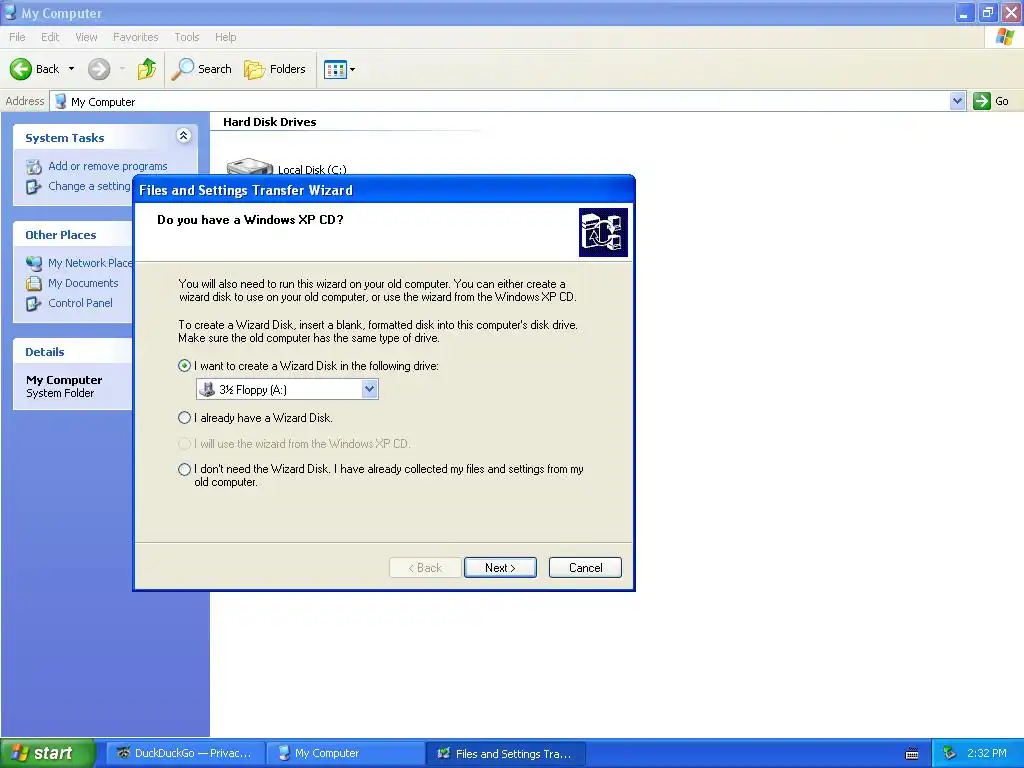This screenshot has height=768, width=1024.
Task: Click the wizard's transfer computers icon
Action: (x=603, y=232)
